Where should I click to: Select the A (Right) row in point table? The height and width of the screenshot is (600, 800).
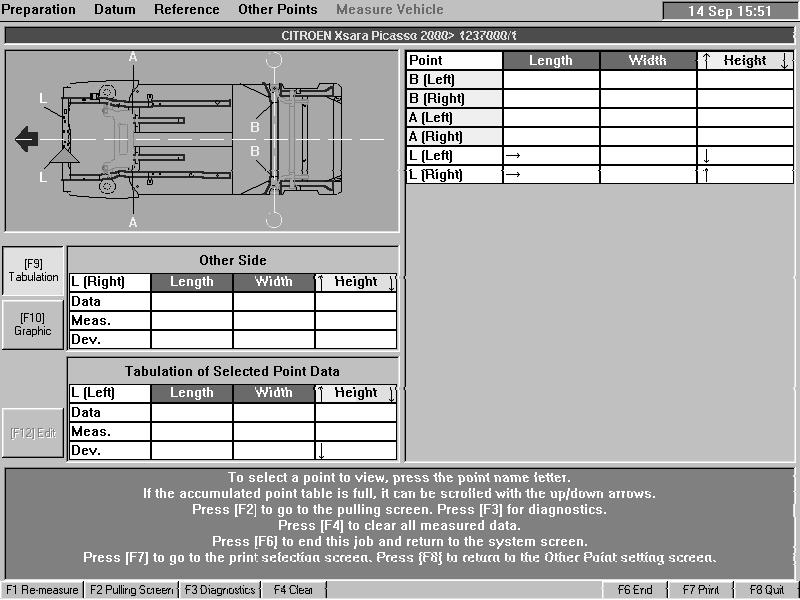(600, 136)
